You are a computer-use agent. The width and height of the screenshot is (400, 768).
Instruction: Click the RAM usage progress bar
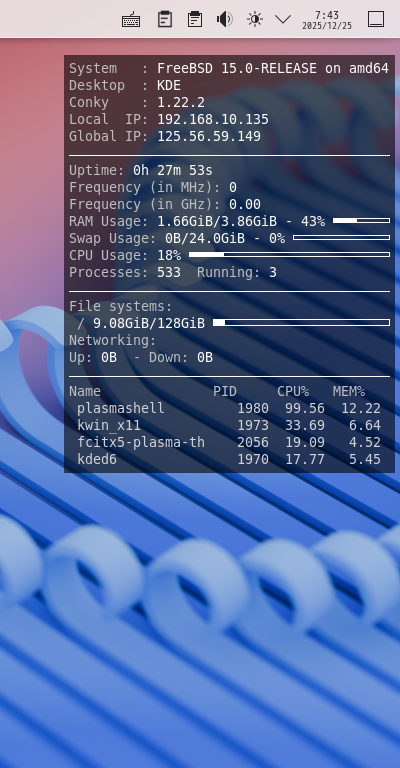pyautogui.click(x=361, y=221)
